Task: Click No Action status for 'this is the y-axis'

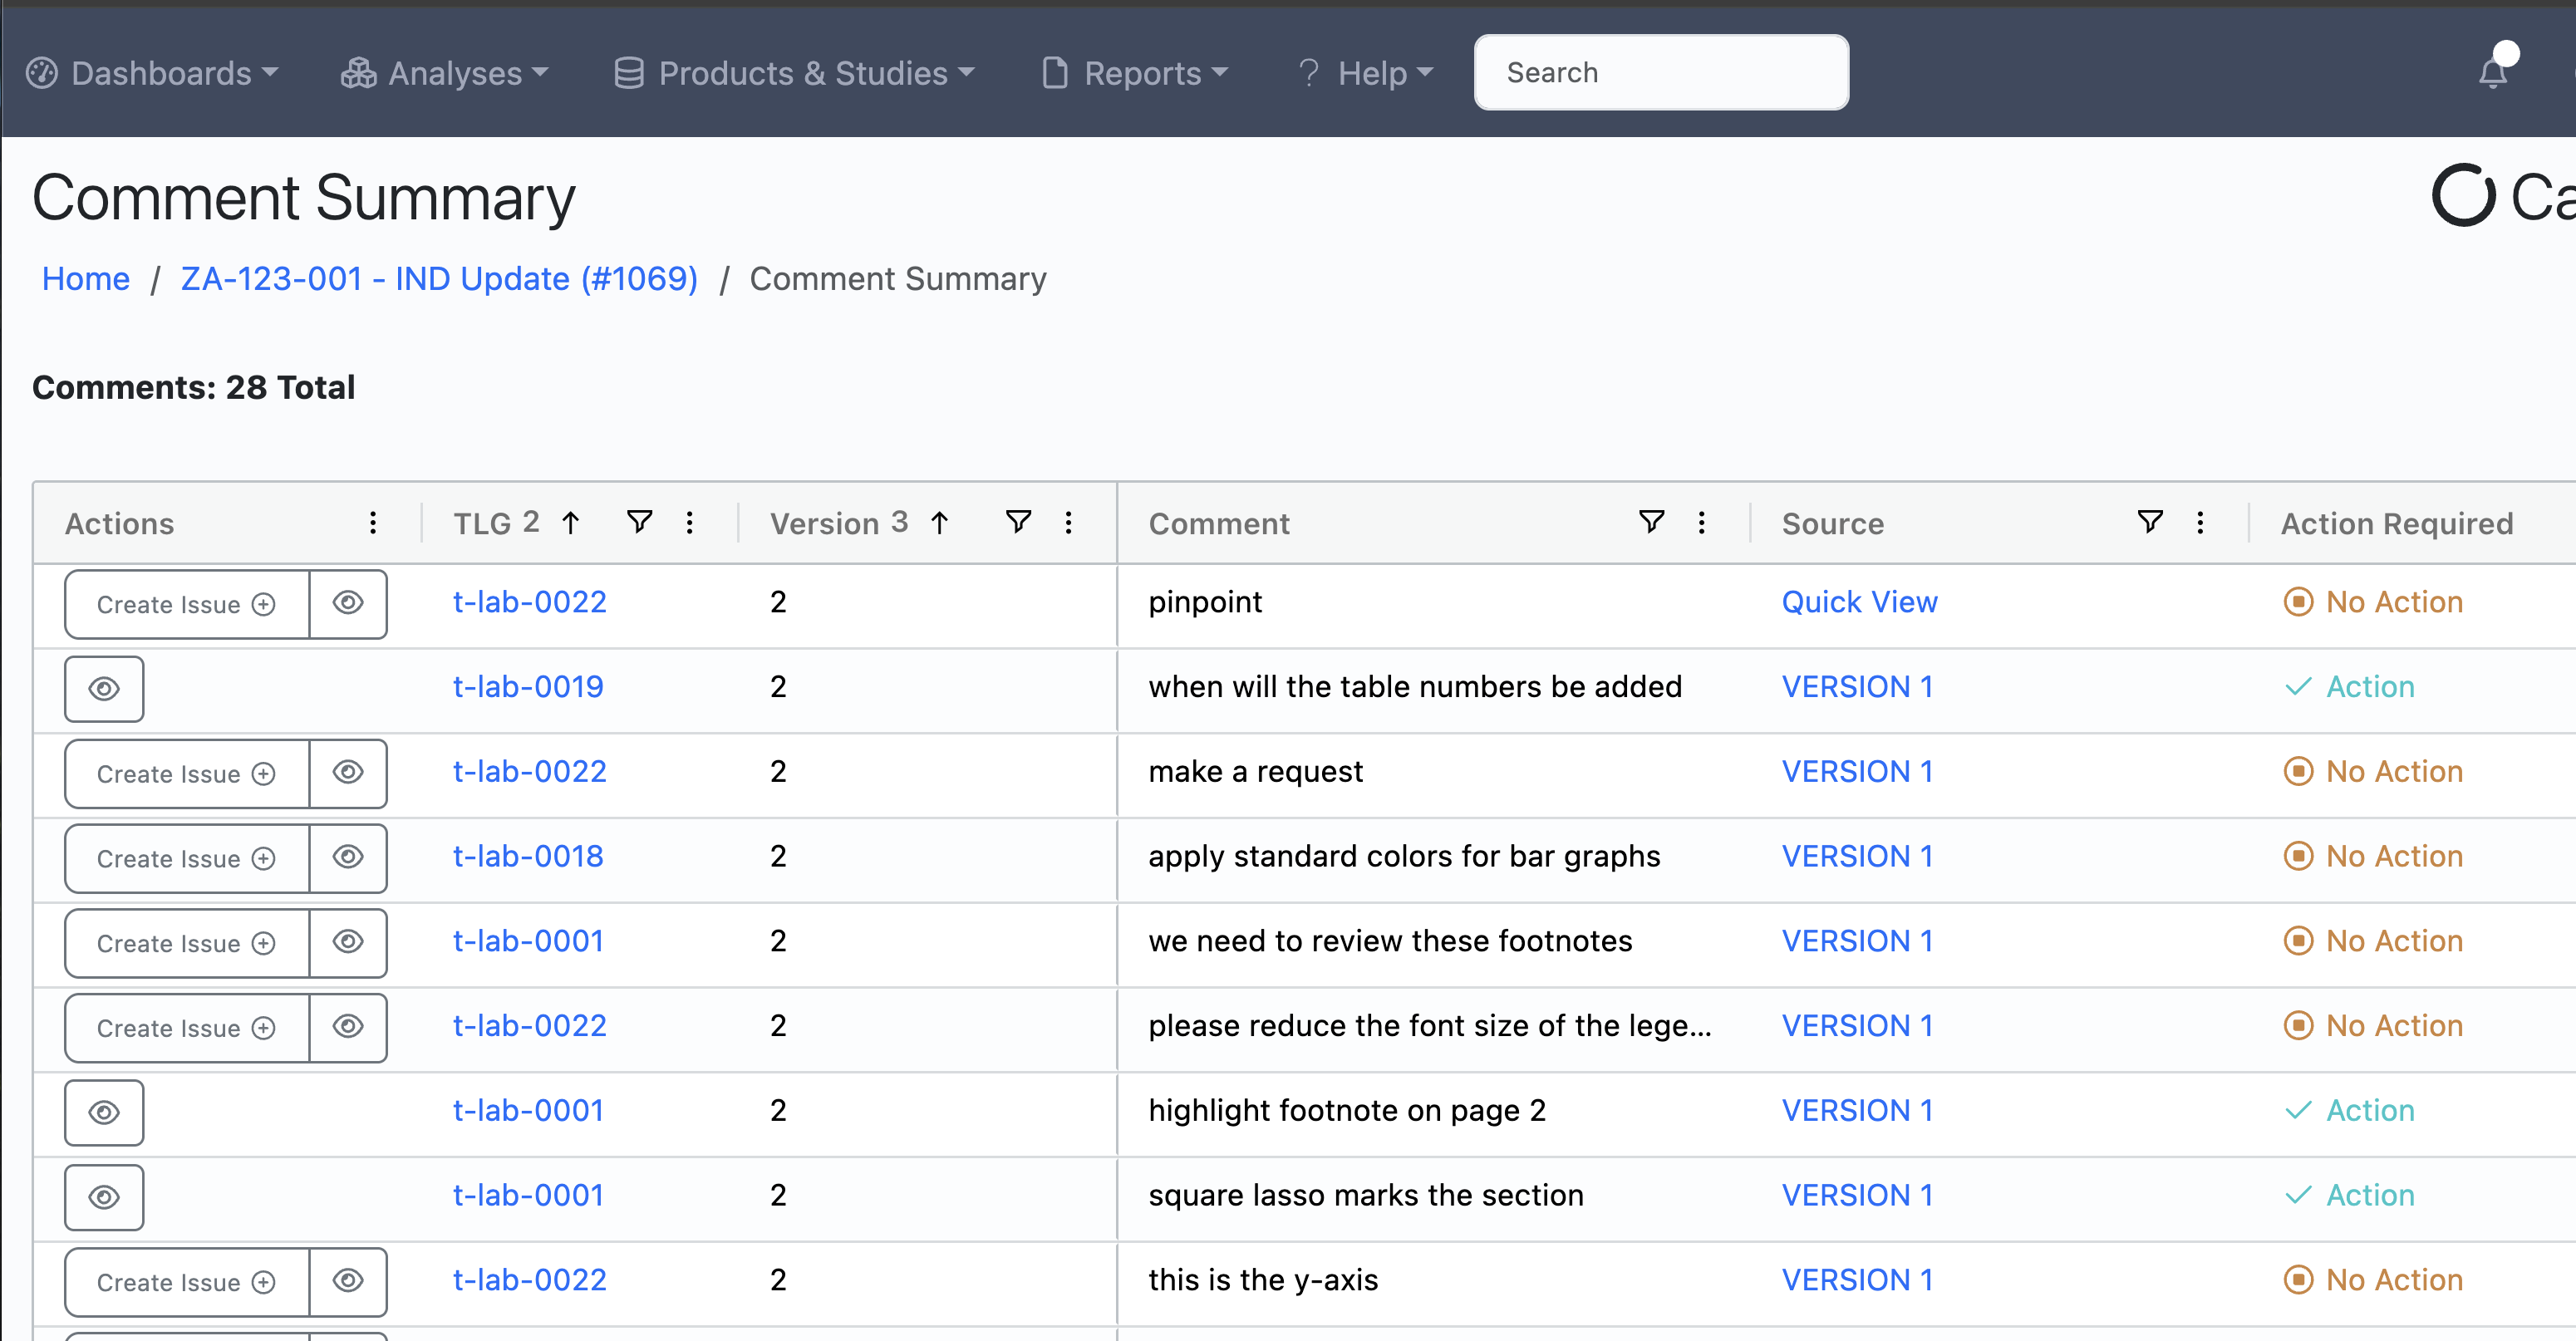Action: coord(2373,1280)
